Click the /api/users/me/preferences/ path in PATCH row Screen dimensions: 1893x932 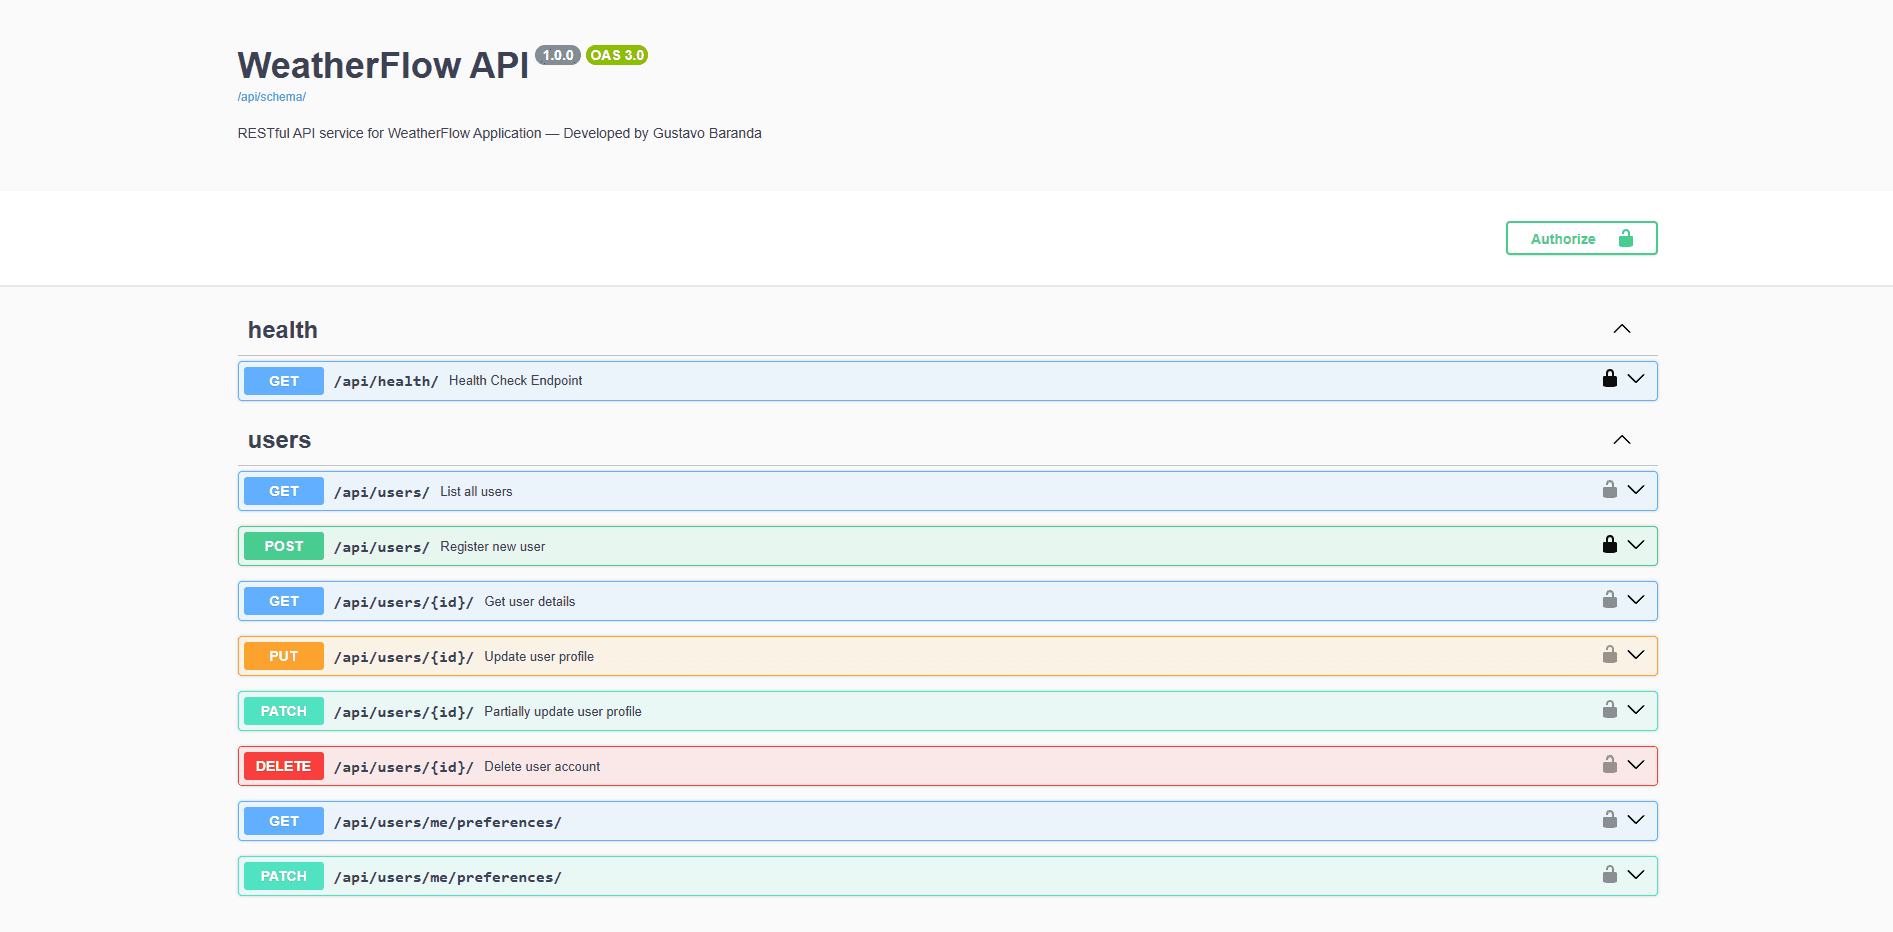pos(448,877)
